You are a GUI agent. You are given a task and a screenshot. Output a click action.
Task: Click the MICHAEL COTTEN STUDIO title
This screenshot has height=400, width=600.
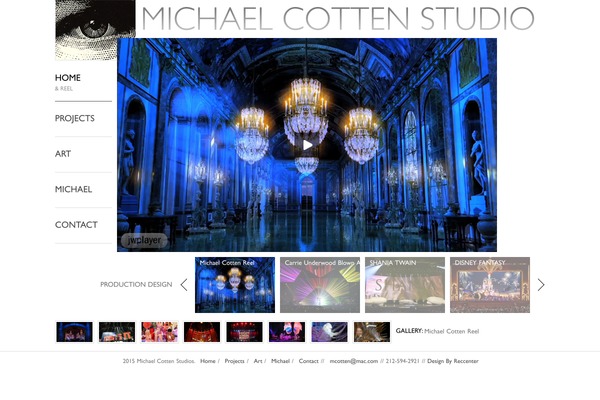tap(338, 18)
